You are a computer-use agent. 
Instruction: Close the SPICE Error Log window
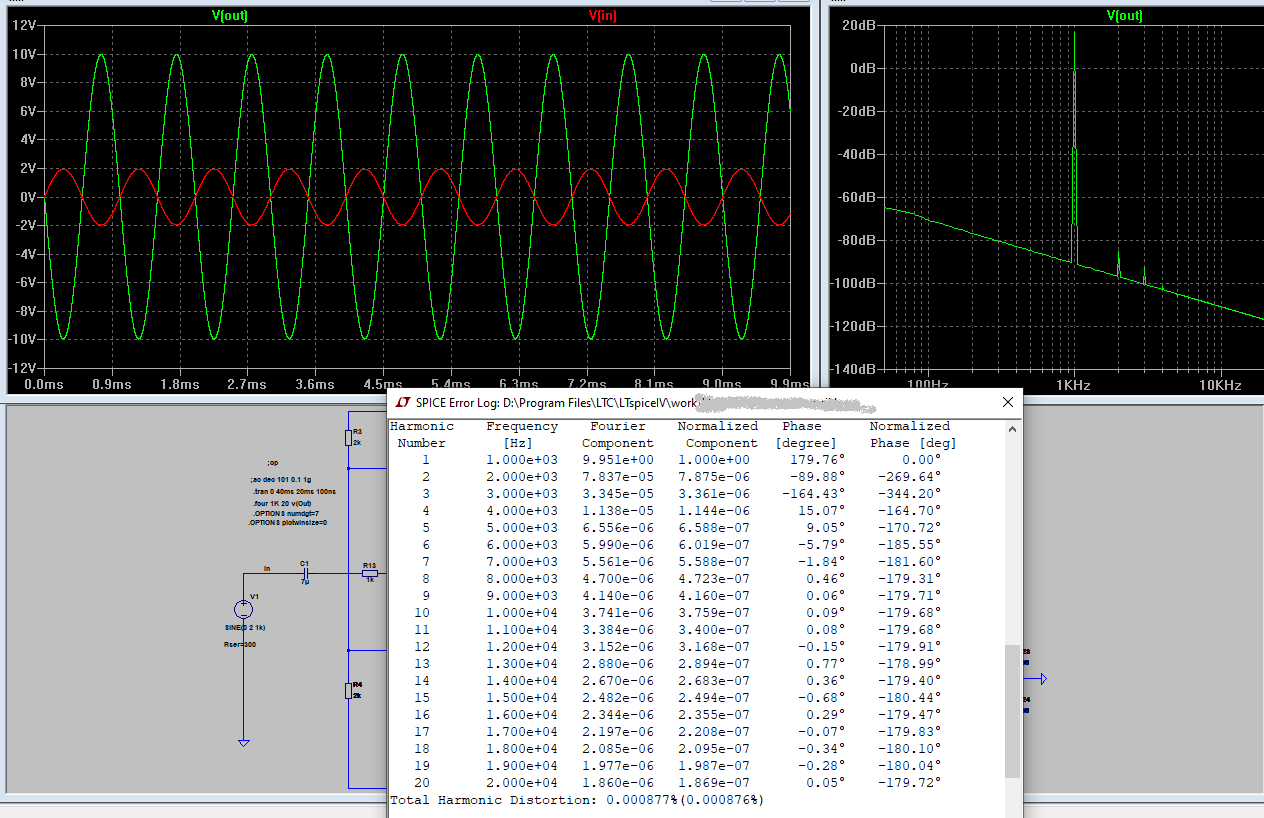coord(1007,402)
